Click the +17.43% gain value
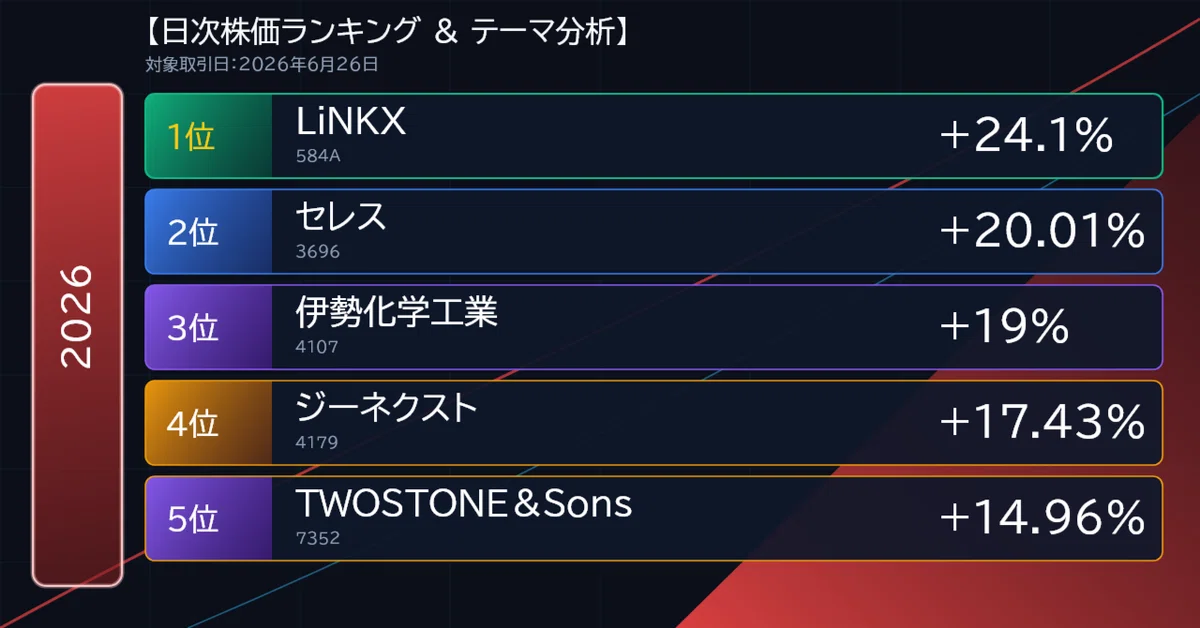Screen dimensions: 1200x628 coord(1042,423)
